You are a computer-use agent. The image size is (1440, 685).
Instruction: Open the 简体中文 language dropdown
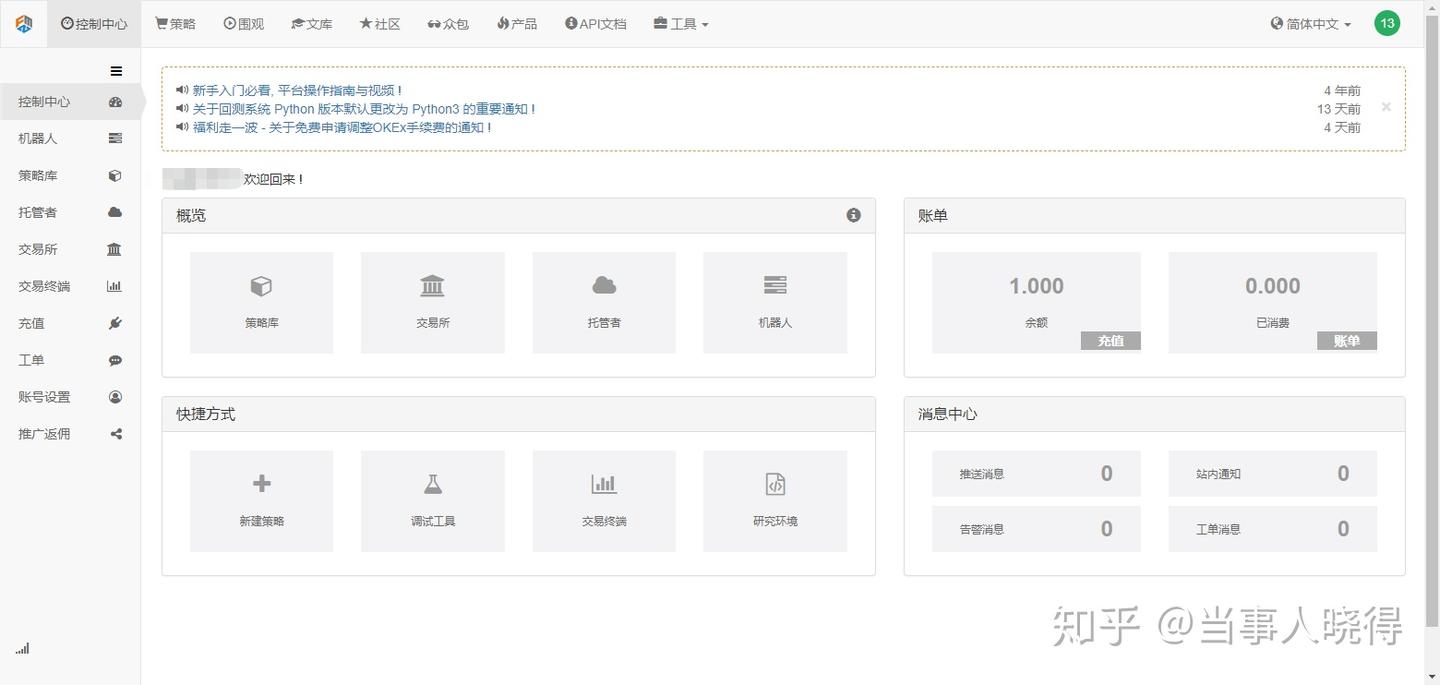tap(1310, 23)
